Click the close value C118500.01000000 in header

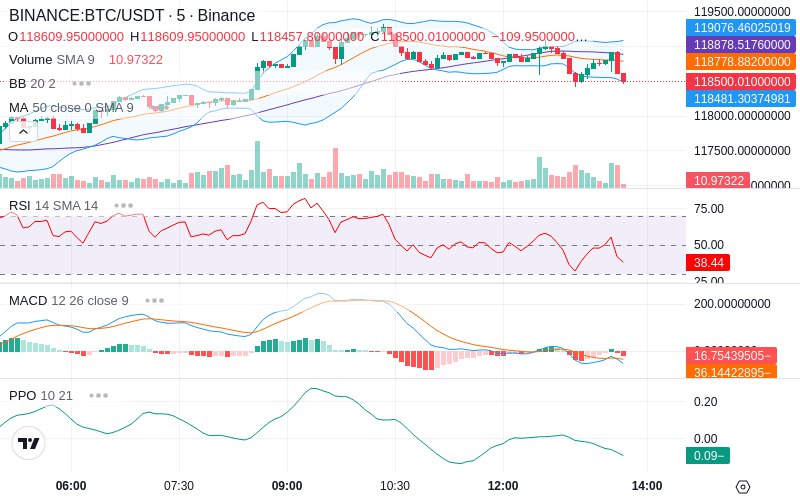click(x=428, y=37)
